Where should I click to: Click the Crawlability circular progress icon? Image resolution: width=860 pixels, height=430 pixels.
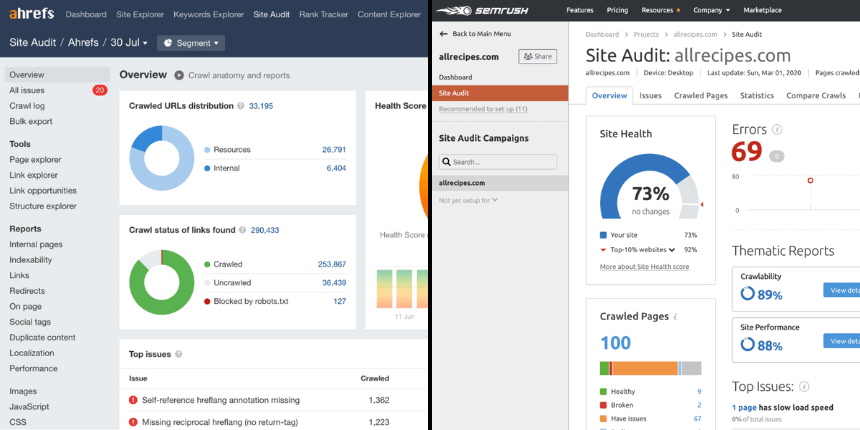tap(748, 294)
